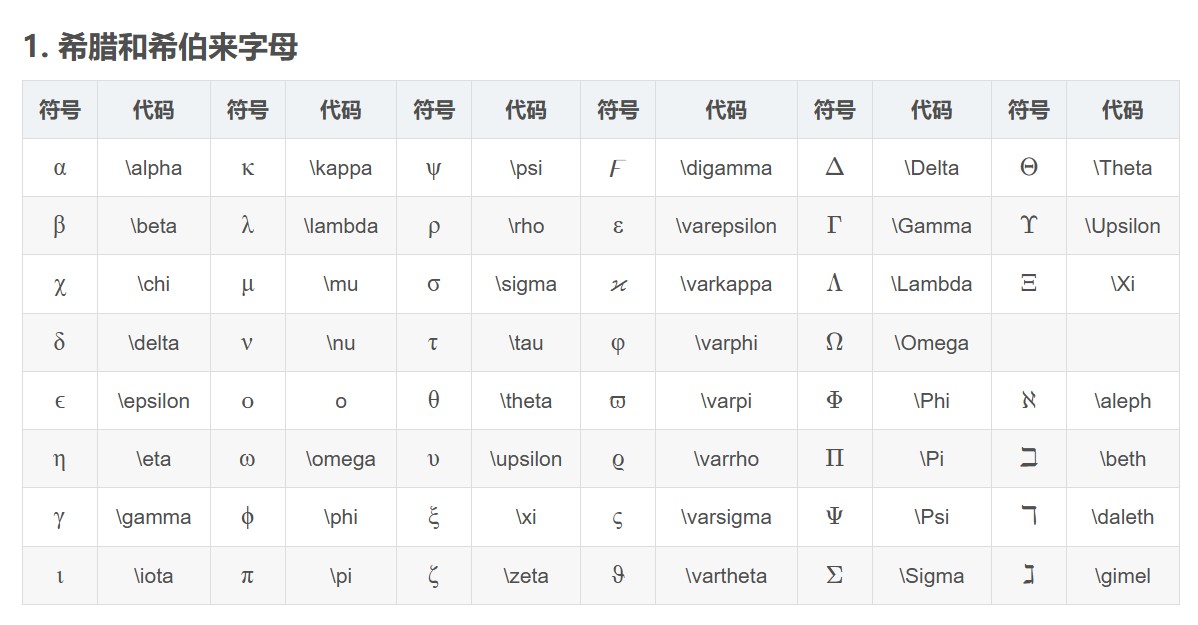Click the capital Sigma symbol
The height and width of the screenshot is (625, 1198).
pyautogui.click(x=834, y=575)
